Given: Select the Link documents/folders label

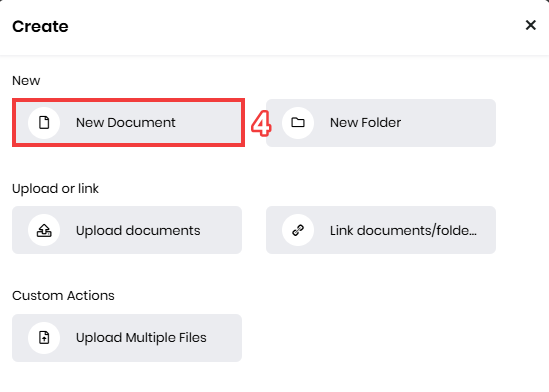Looking at the screenshot, I should pyautogui.click(x=403, y=231).
